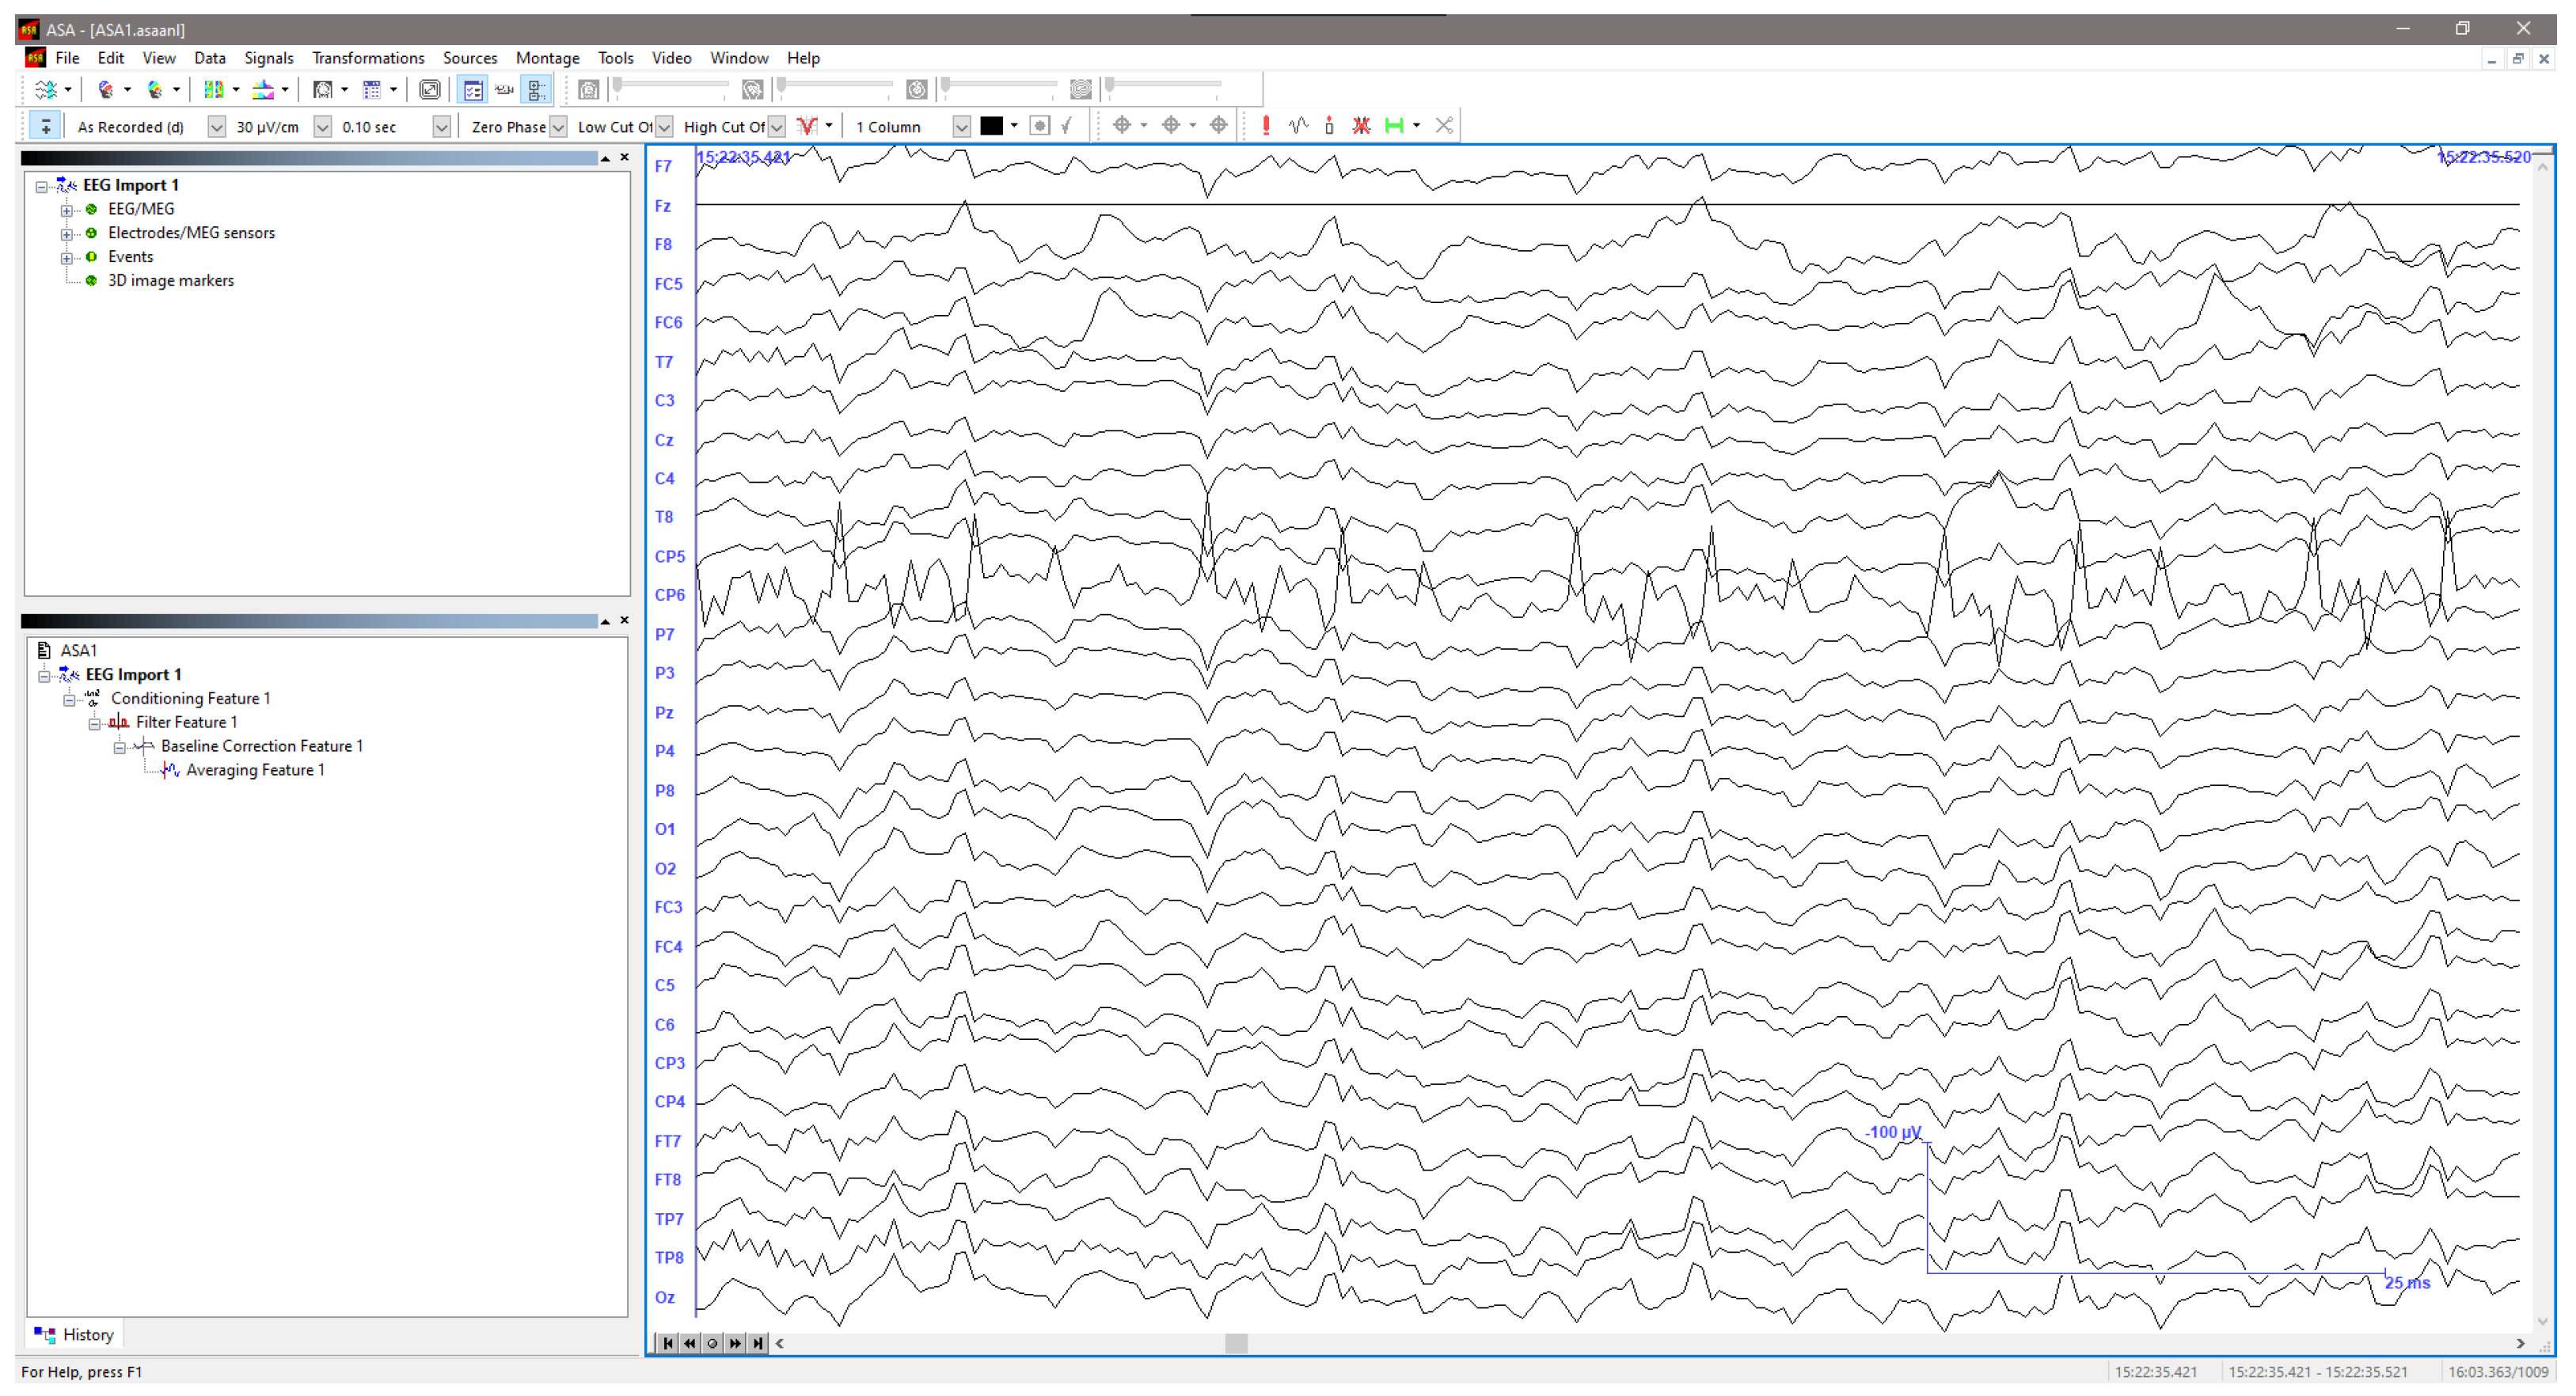Click the waveform signal icon in toolbar
Image resolution: width=2576 pixels, height=1396 pixels.
pos(1298,126)
